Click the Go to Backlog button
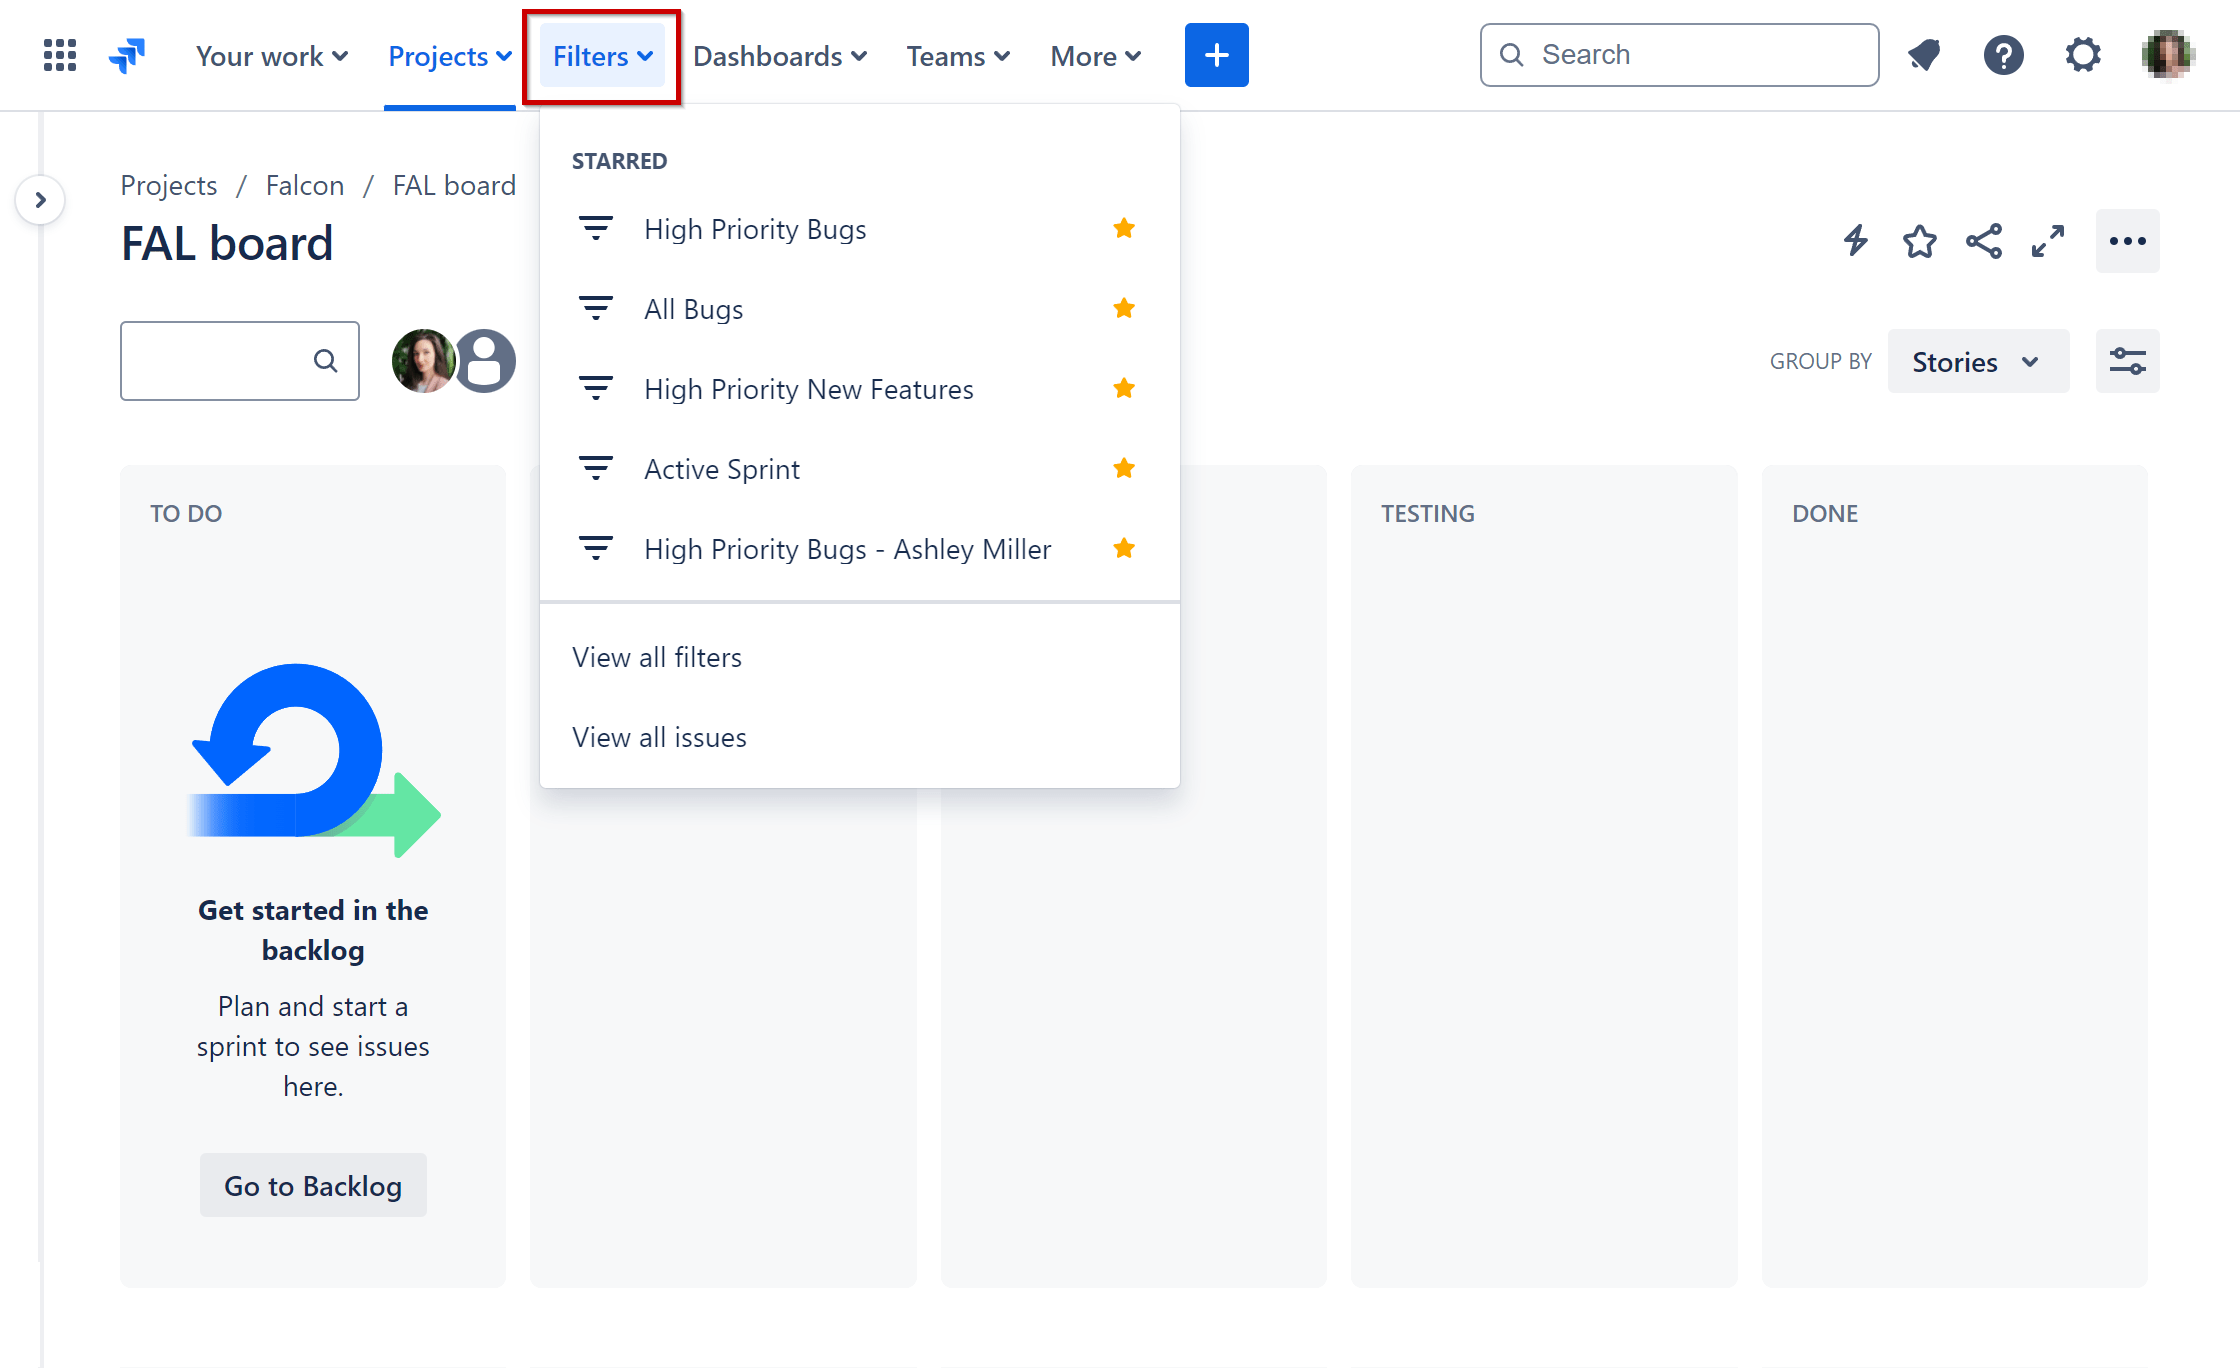This screenshot has height=1370, width=2240. point(313,1185)
